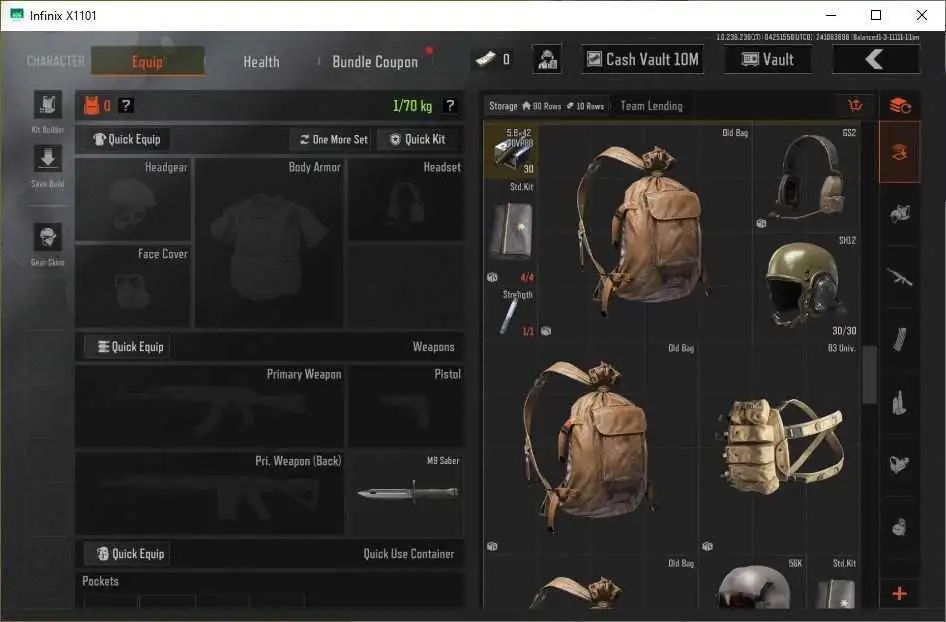
Task: Open the Bundle Coupon tab
Action: [375, 62]
